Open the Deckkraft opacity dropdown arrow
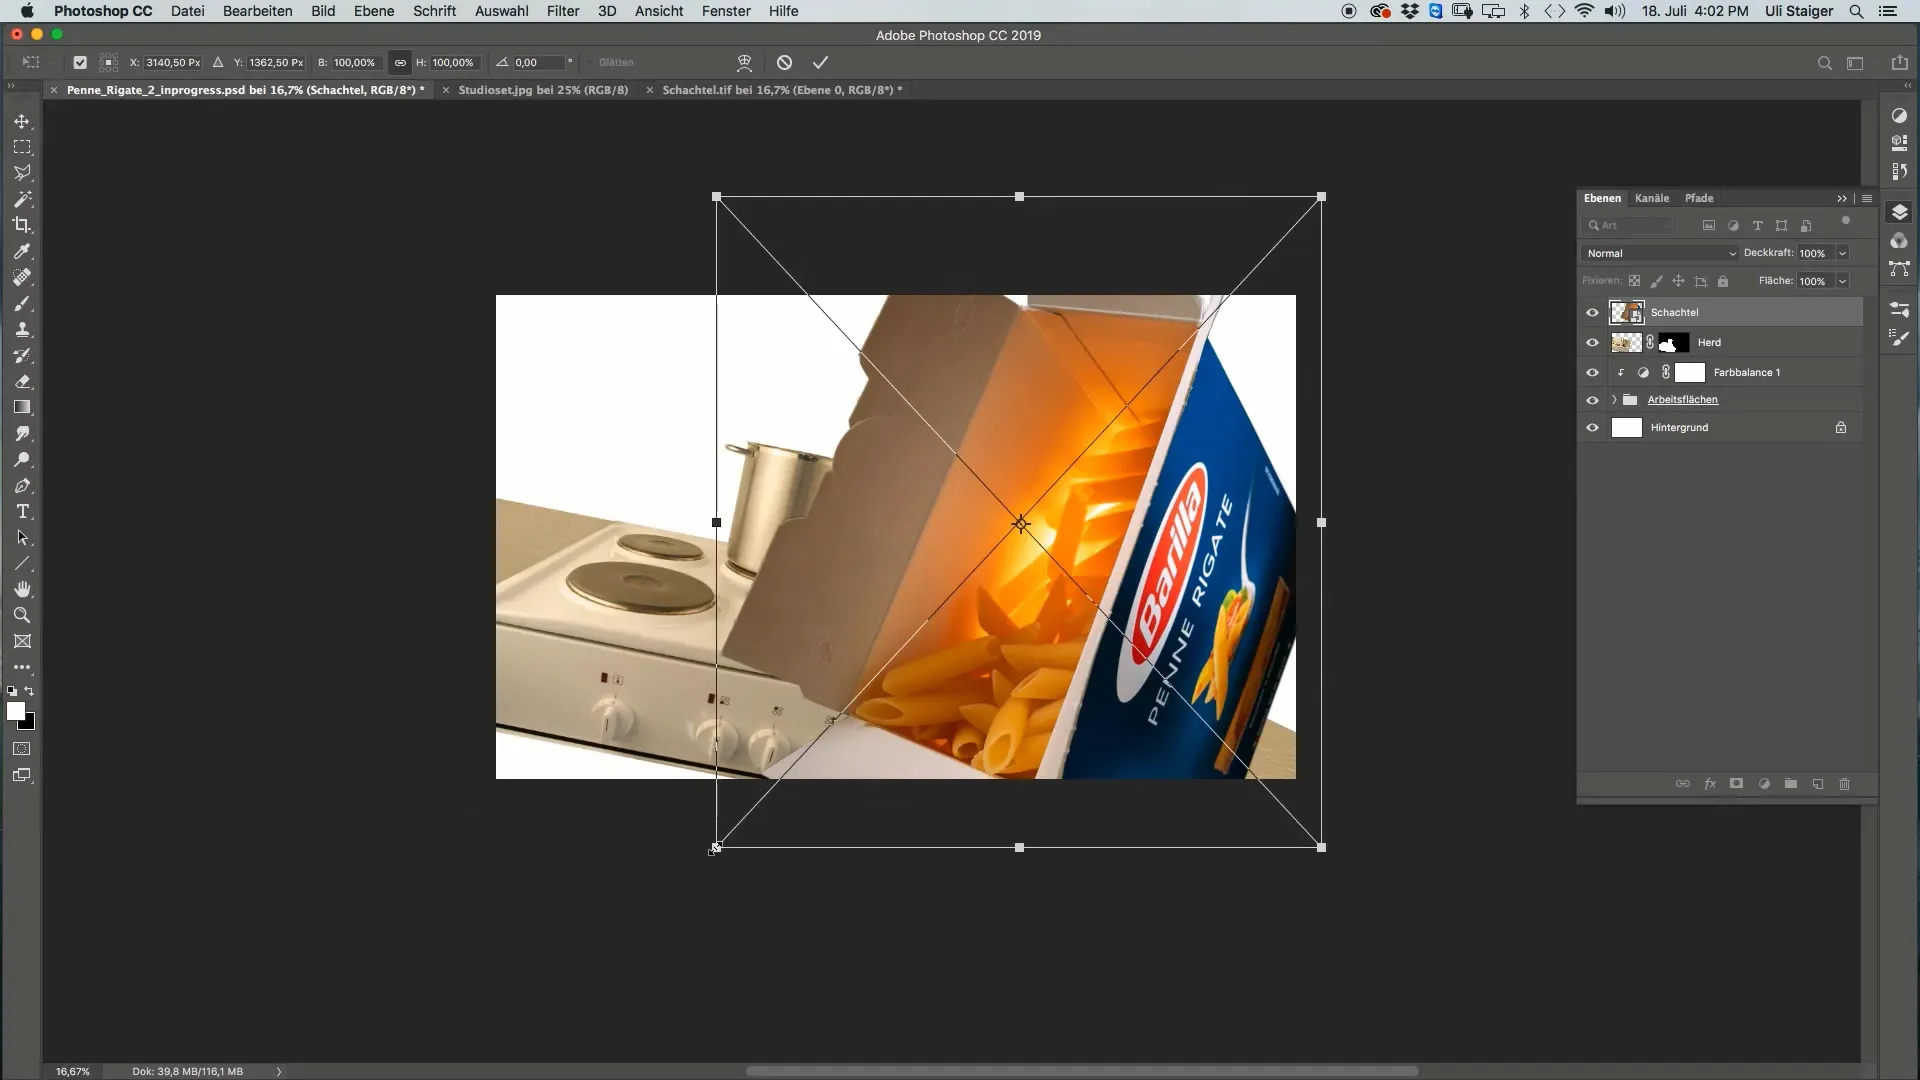The height and width of the screenshot is (1080, 1920). [x=1842, y=253]
